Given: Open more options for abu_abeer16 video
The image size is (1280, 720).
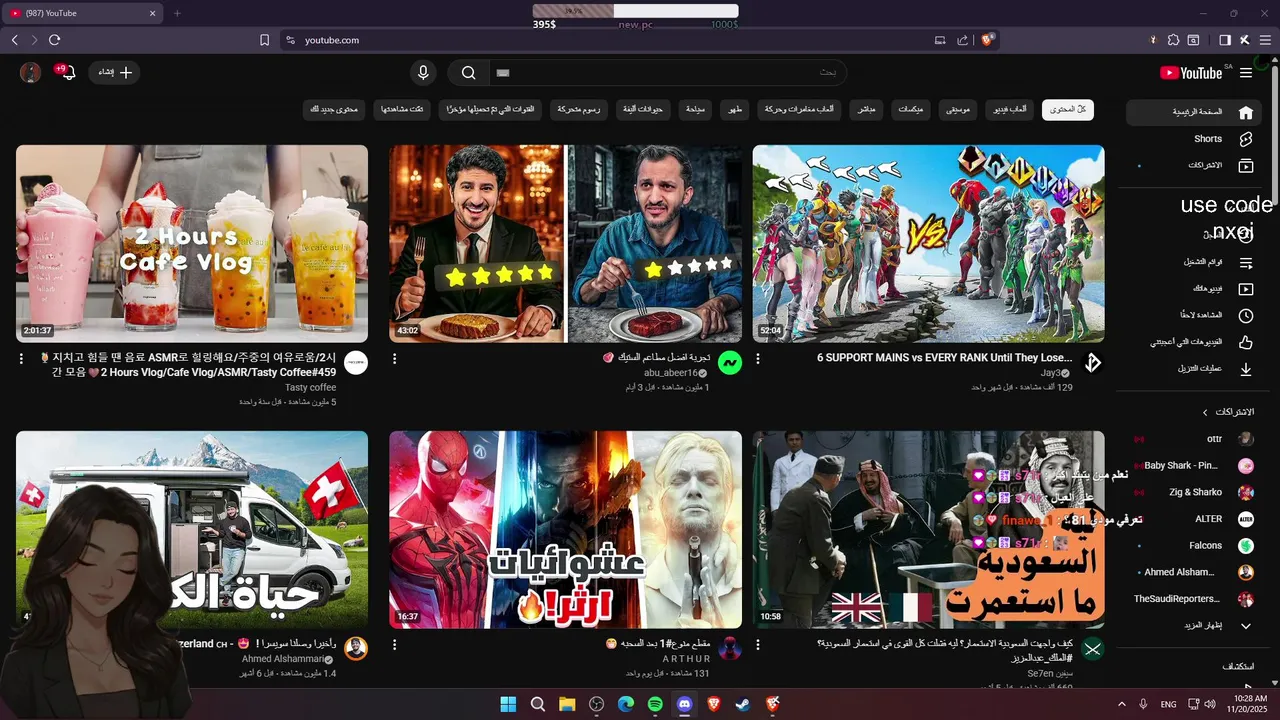Looking at the screenshot, I should click(x=394, y=358).
